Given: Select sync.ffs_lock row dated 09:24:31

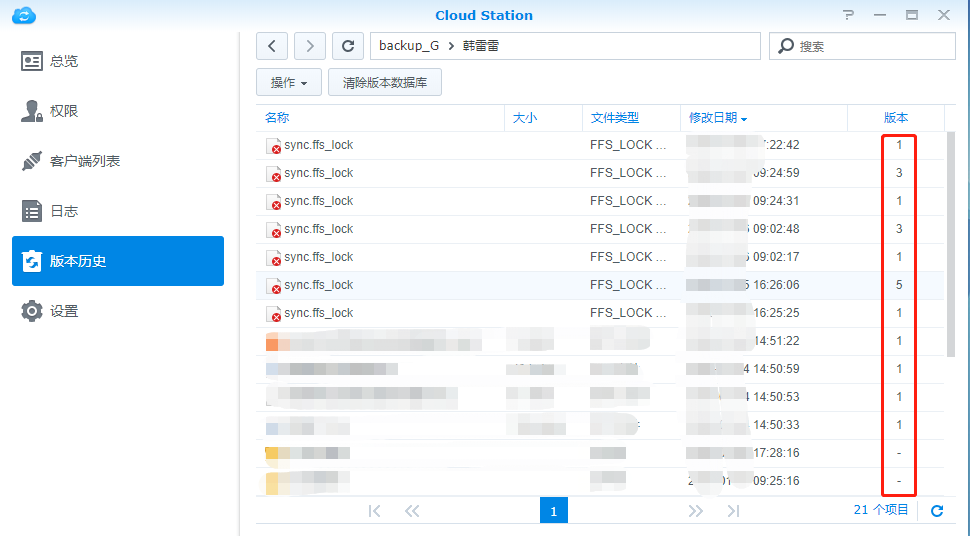Looking at the screenshot, I should tap(600, 201).
